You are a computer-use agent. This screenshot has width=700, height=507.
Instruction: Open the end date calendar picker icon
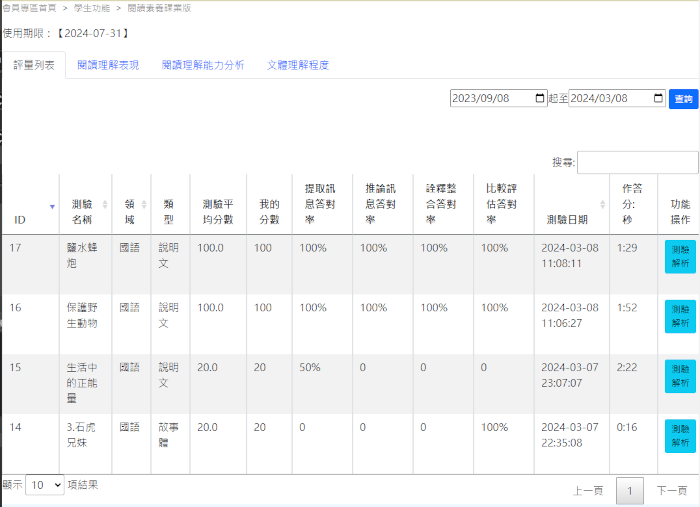[x=657, y=98]
